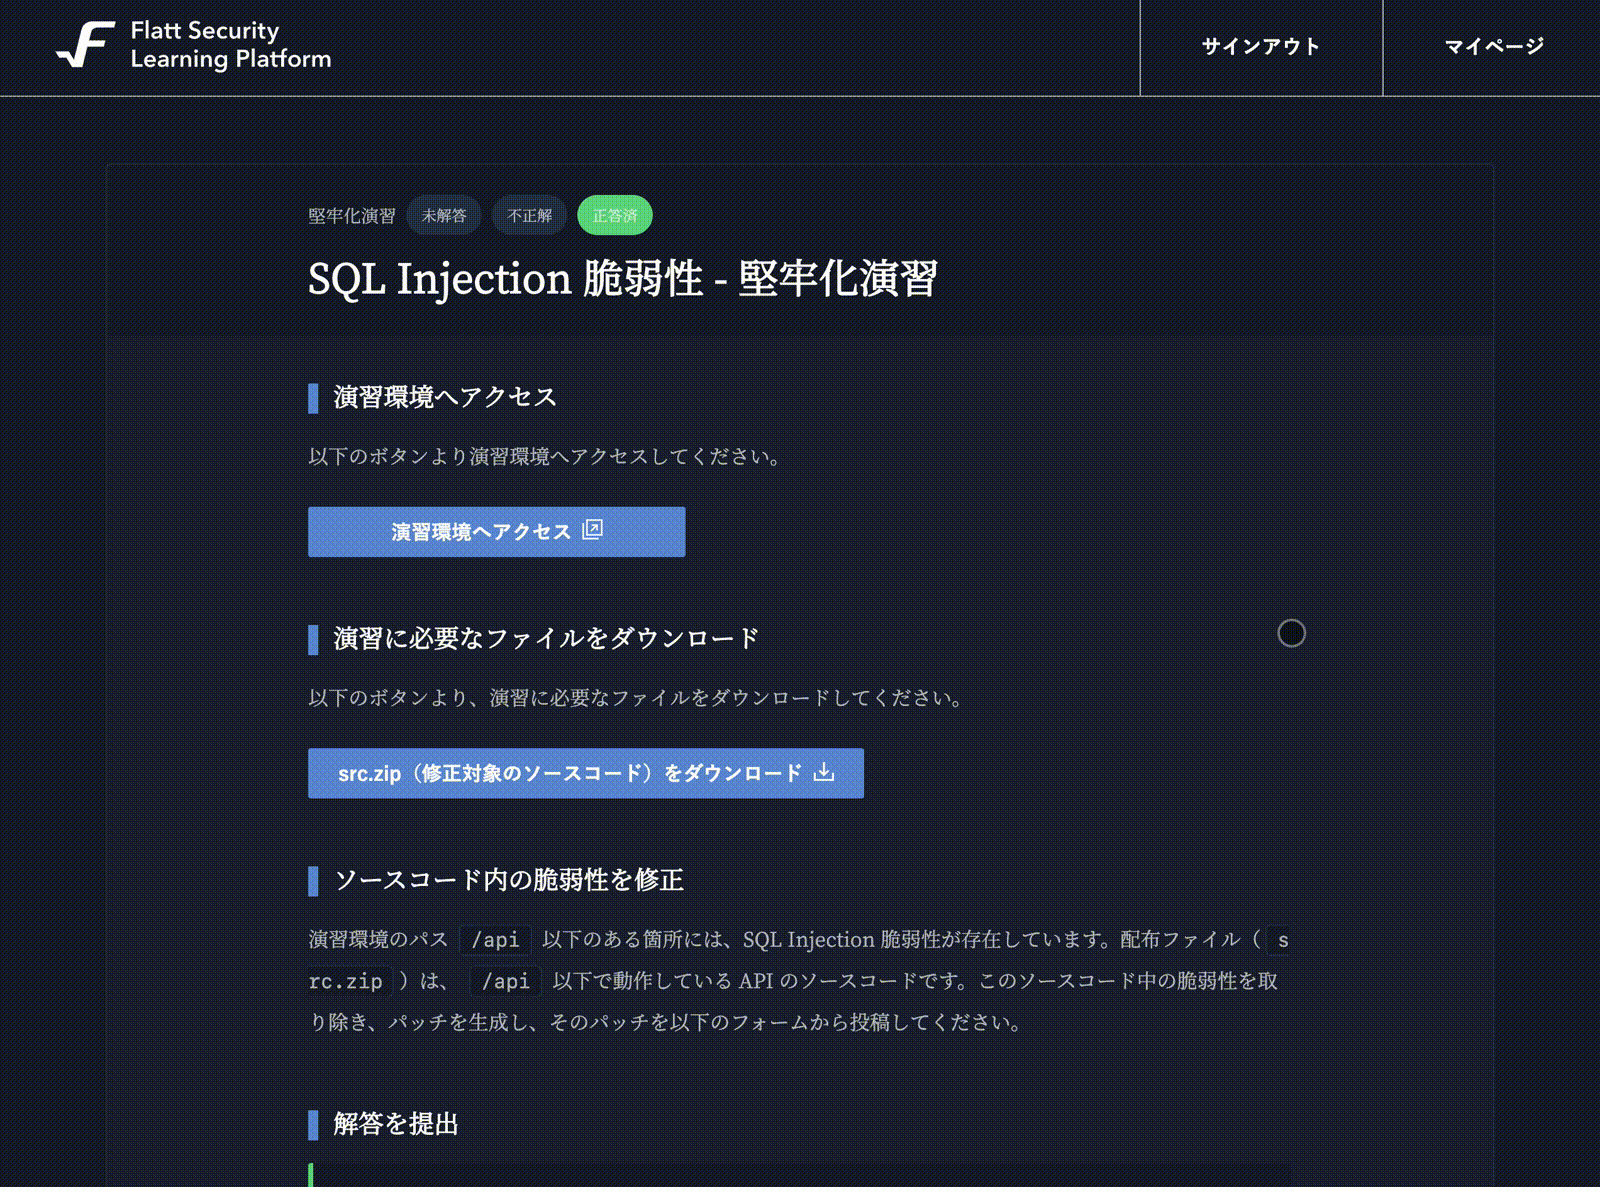
Task: Click the 解答を提出 section heading
Action: [396, 1124]
